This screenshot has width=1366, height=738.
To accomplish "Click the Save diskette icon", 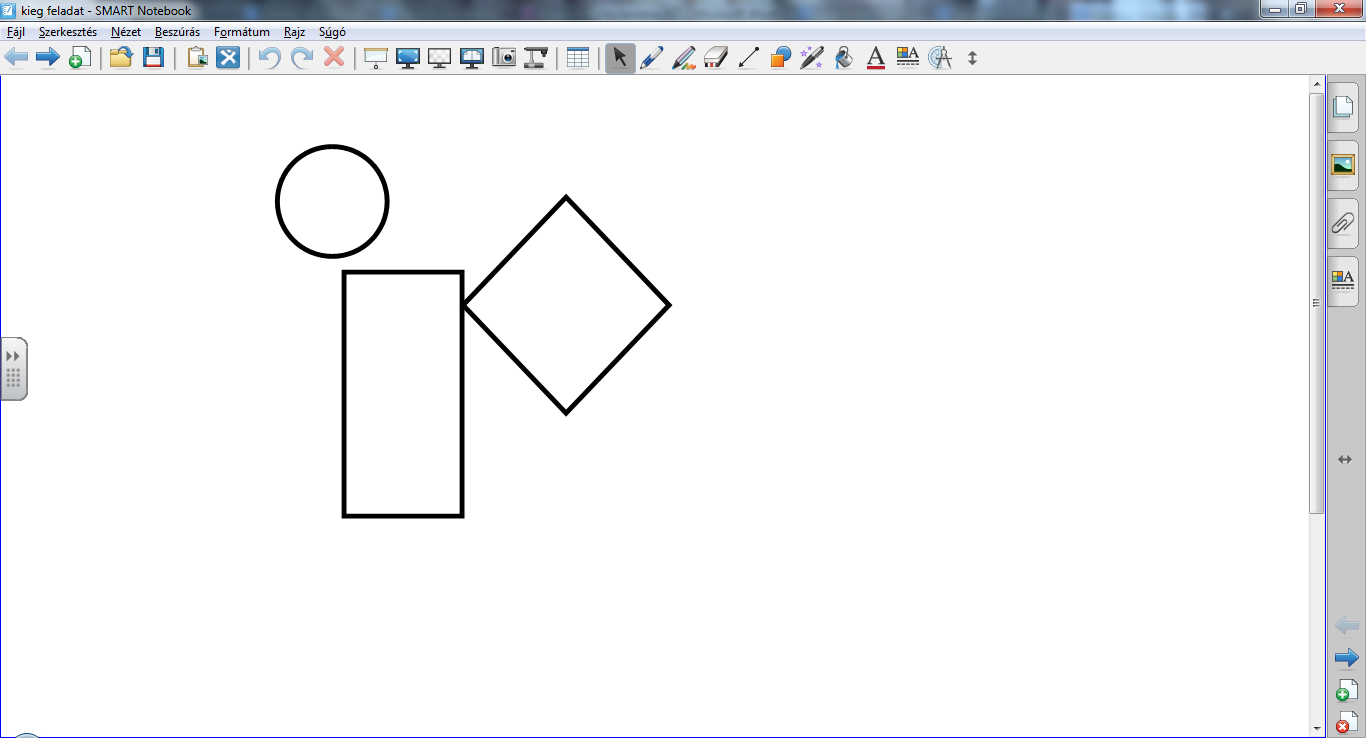I will [153, 58].
